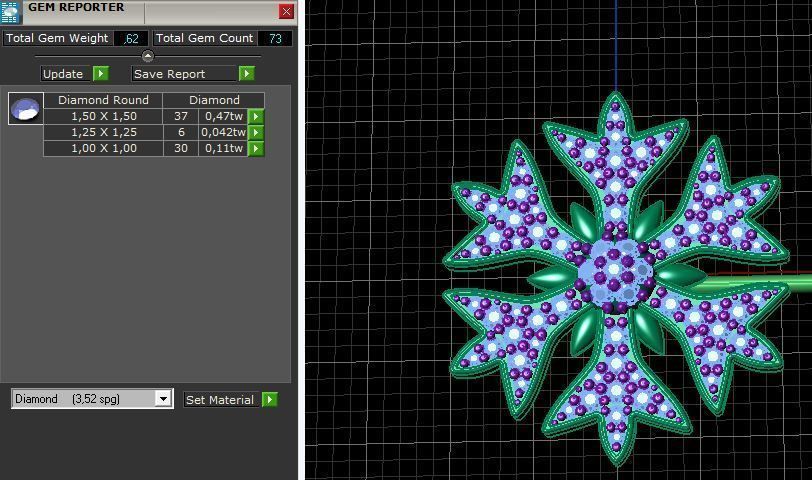Close the Gem Reporter panel
812x480 pixels.
pyautogui.click(x=286, y=11)
